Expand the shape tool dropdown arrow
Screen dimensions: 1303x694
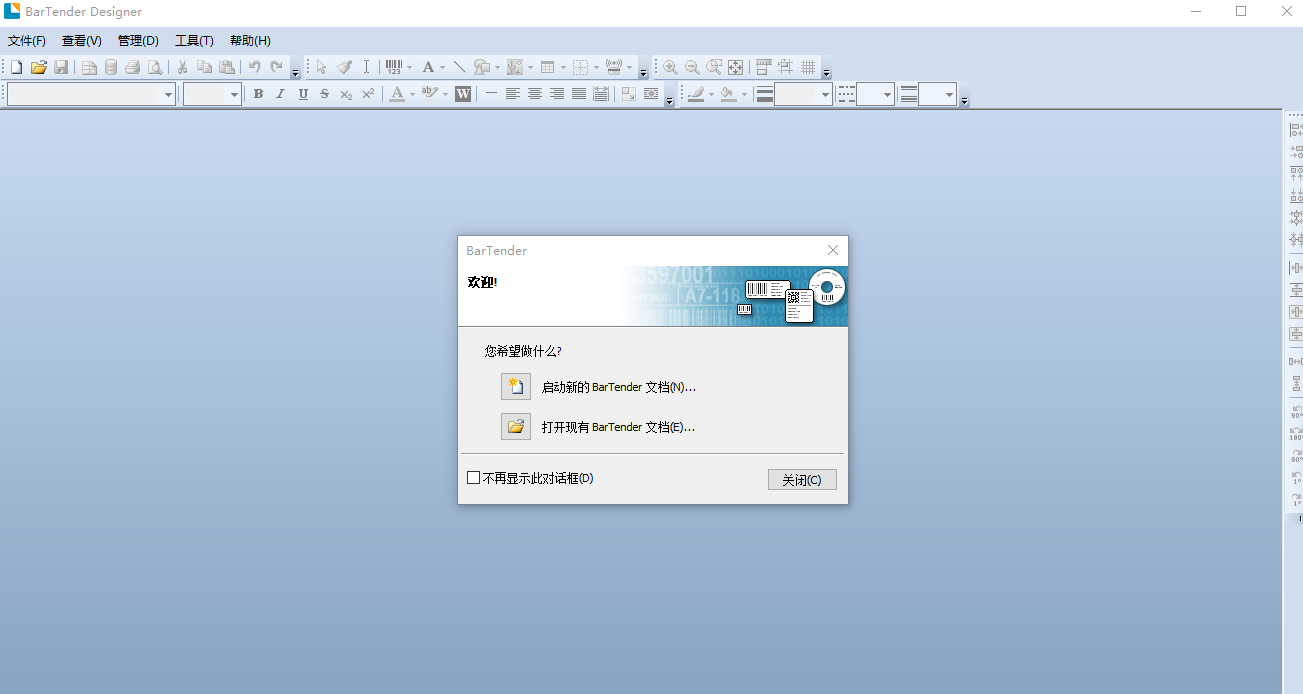point(497,68)
